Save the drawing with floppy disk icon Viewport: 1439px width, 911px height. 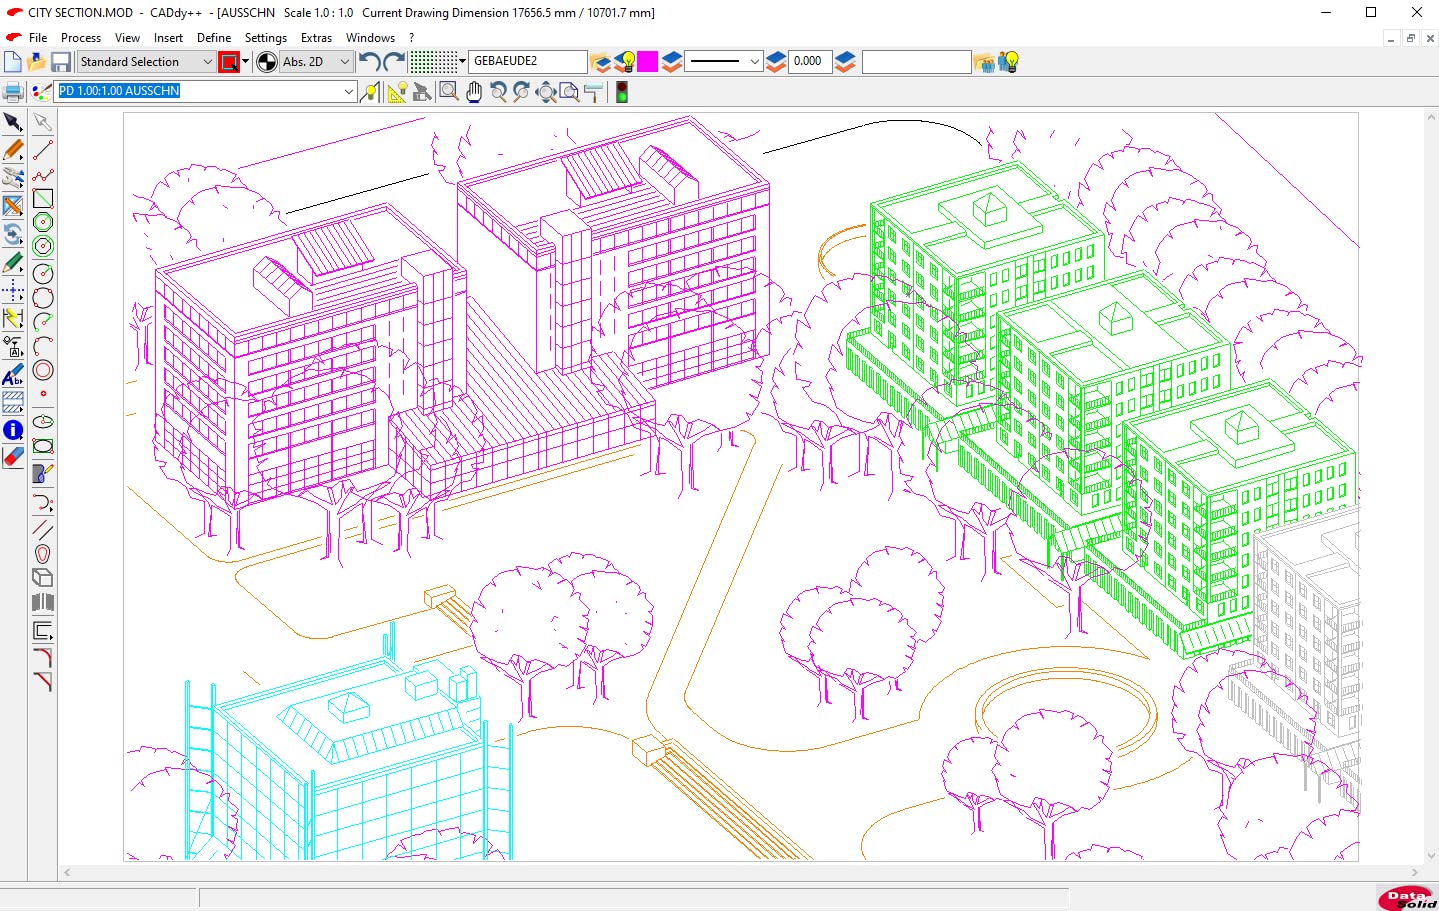(x=61, y=62)
